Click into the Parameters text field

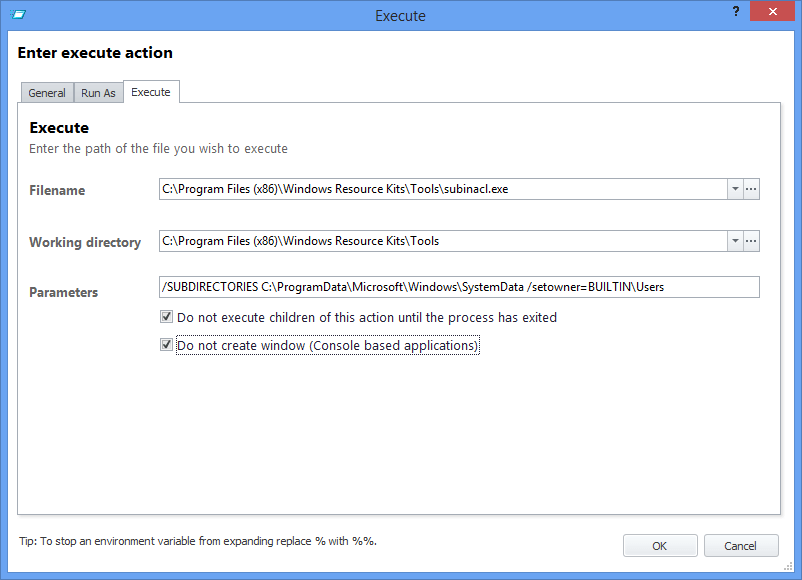(x=459, y=287)
